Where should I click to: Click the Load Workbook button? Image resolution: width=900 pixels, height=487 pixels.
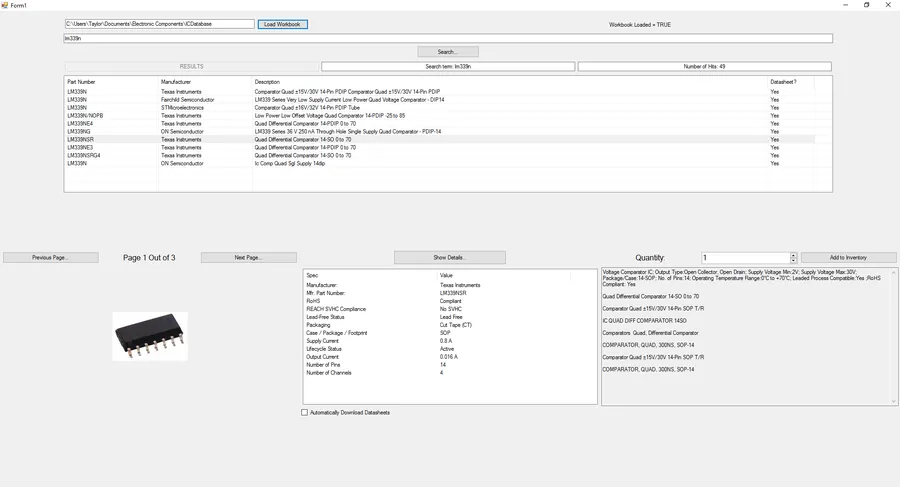282,24
